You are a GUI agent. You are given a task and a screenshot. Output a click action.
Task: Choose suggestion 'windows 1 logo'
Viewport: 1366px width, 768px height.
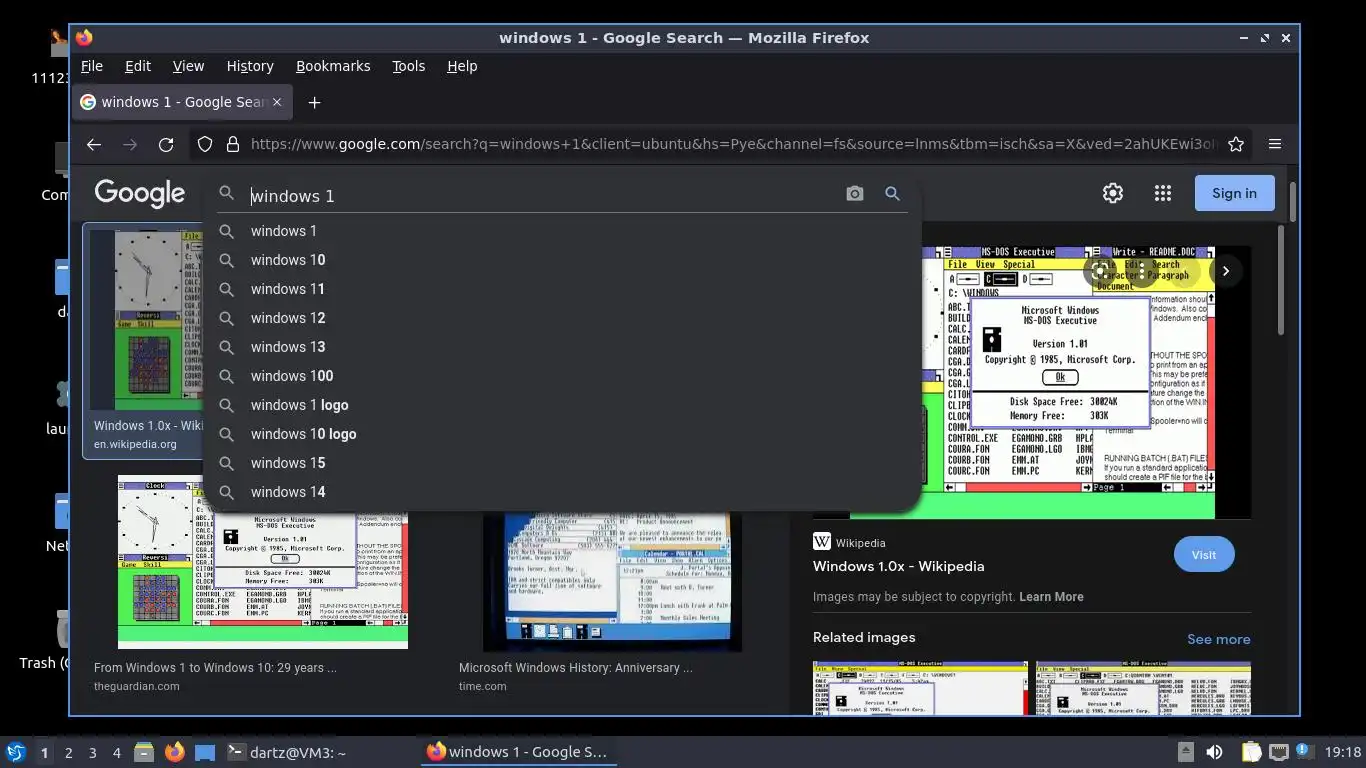coord(562,405)
